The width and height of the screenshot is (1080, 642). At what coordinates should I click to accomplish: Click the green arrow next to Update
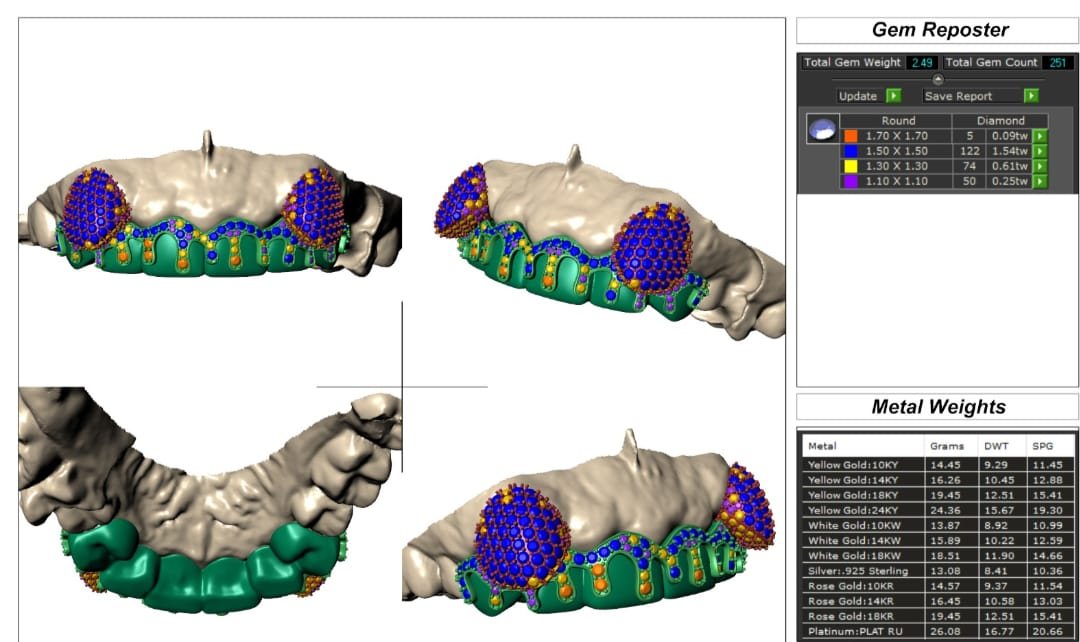(893, 96)
